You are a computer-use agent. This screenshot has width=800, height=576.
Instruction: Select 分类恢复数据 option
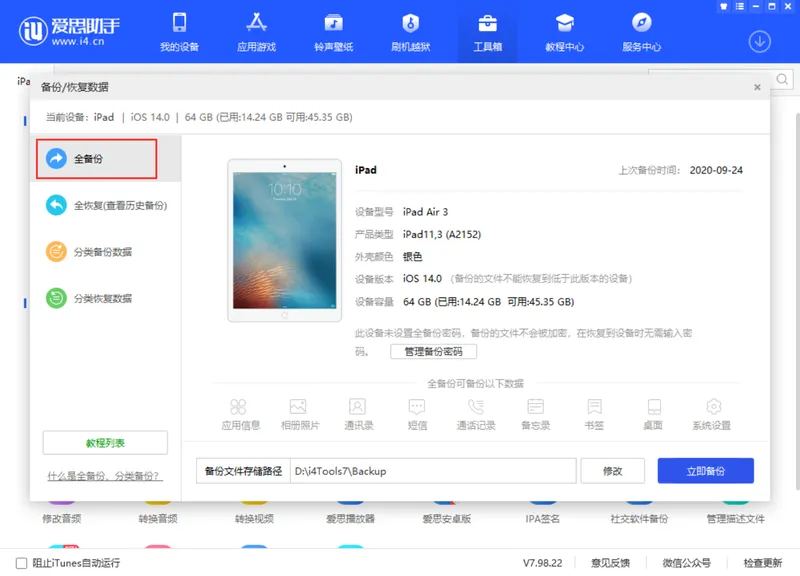(89, 298)
